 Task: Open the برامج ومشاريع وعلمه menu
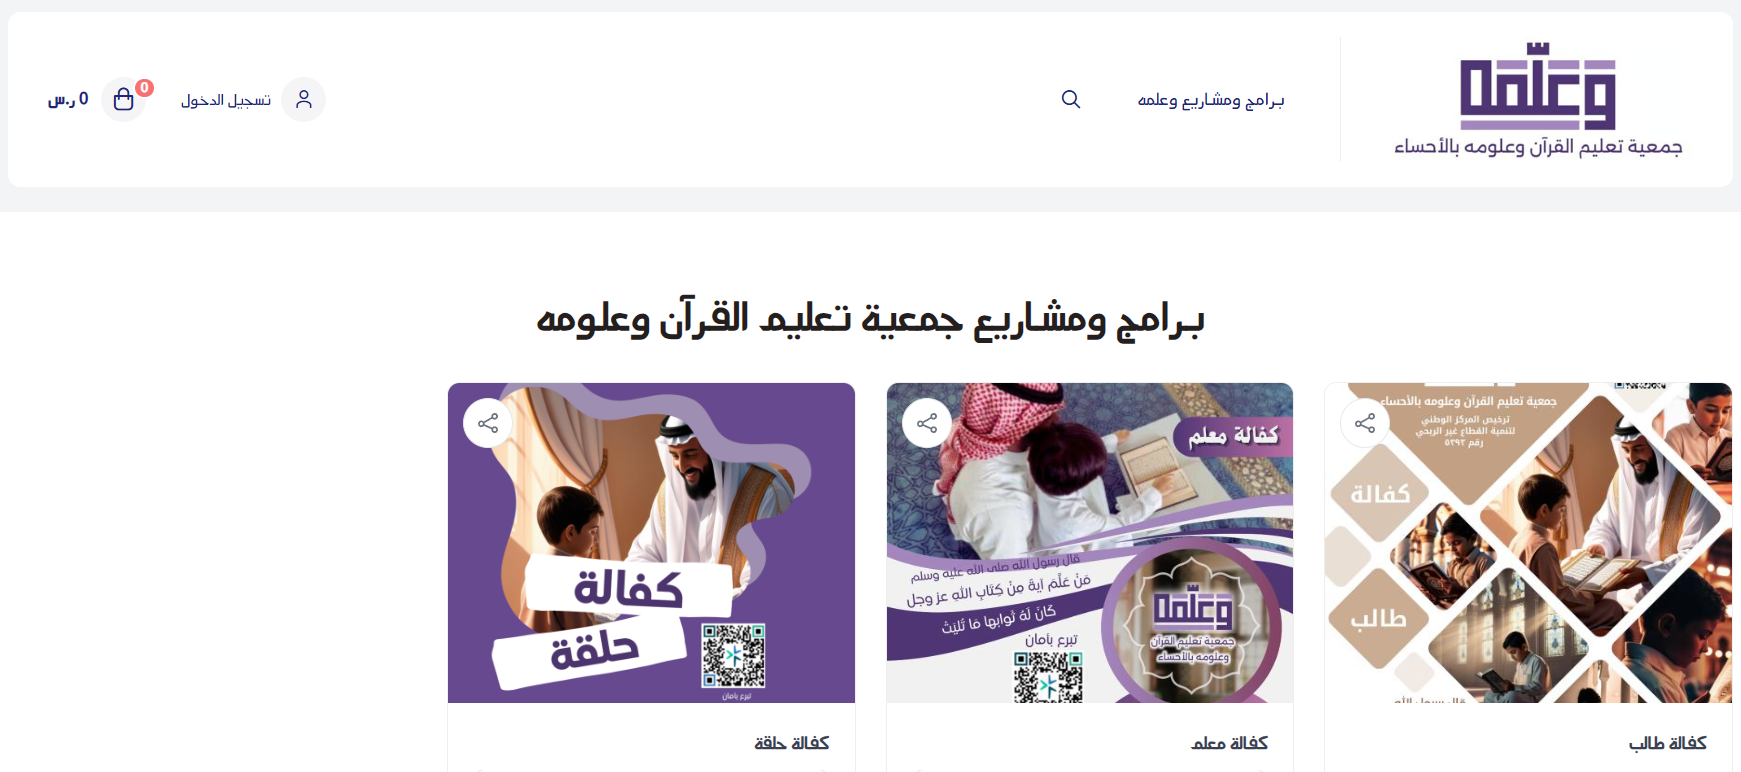pyautogui.click(x=1211, y=100)
